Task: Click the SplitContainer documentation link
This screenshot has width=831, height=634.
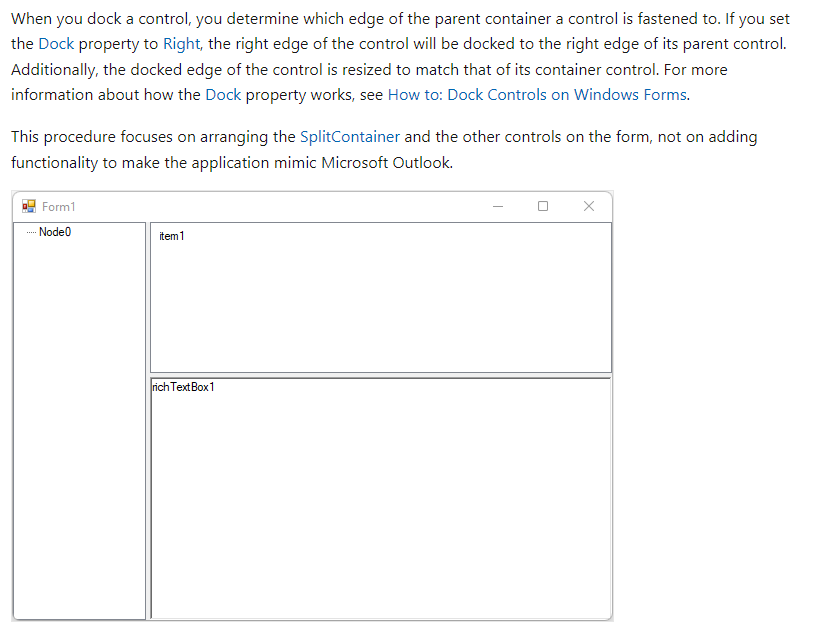Action: click(349, 136)
